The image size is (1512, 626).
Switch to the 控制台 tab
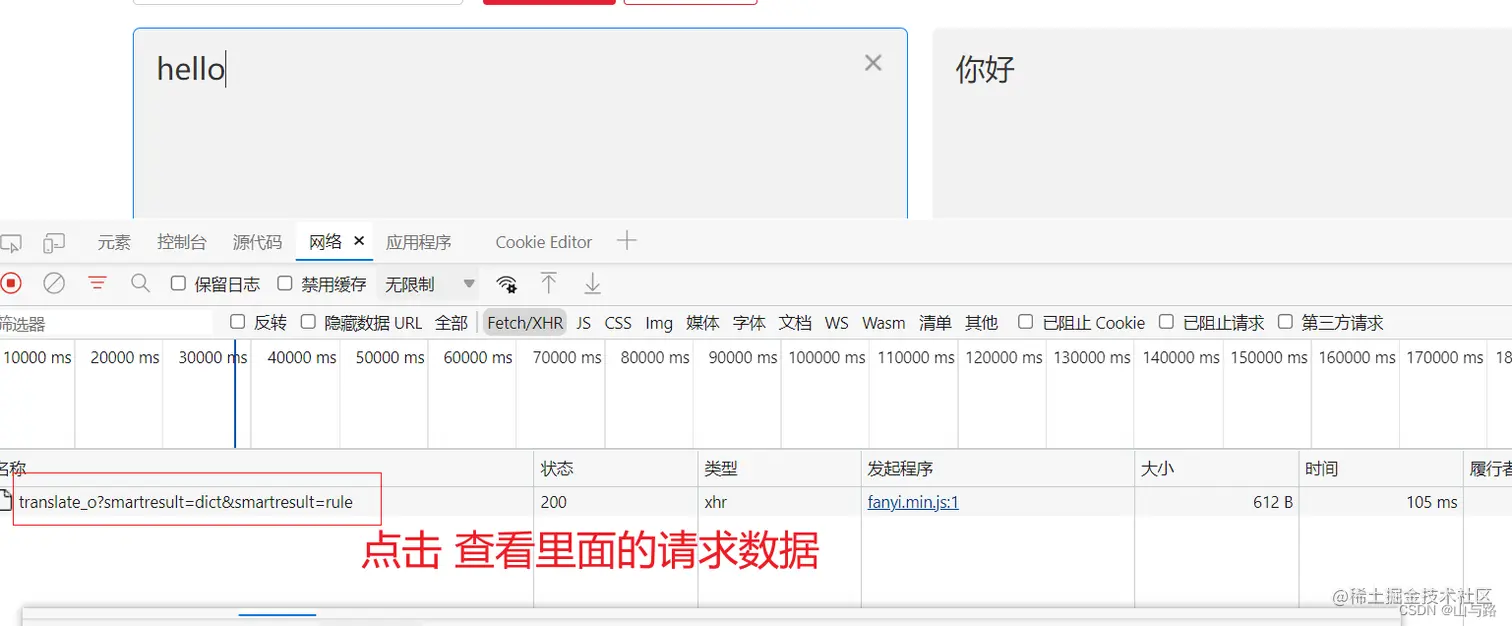pyautogui.click(x=181, y=241)
